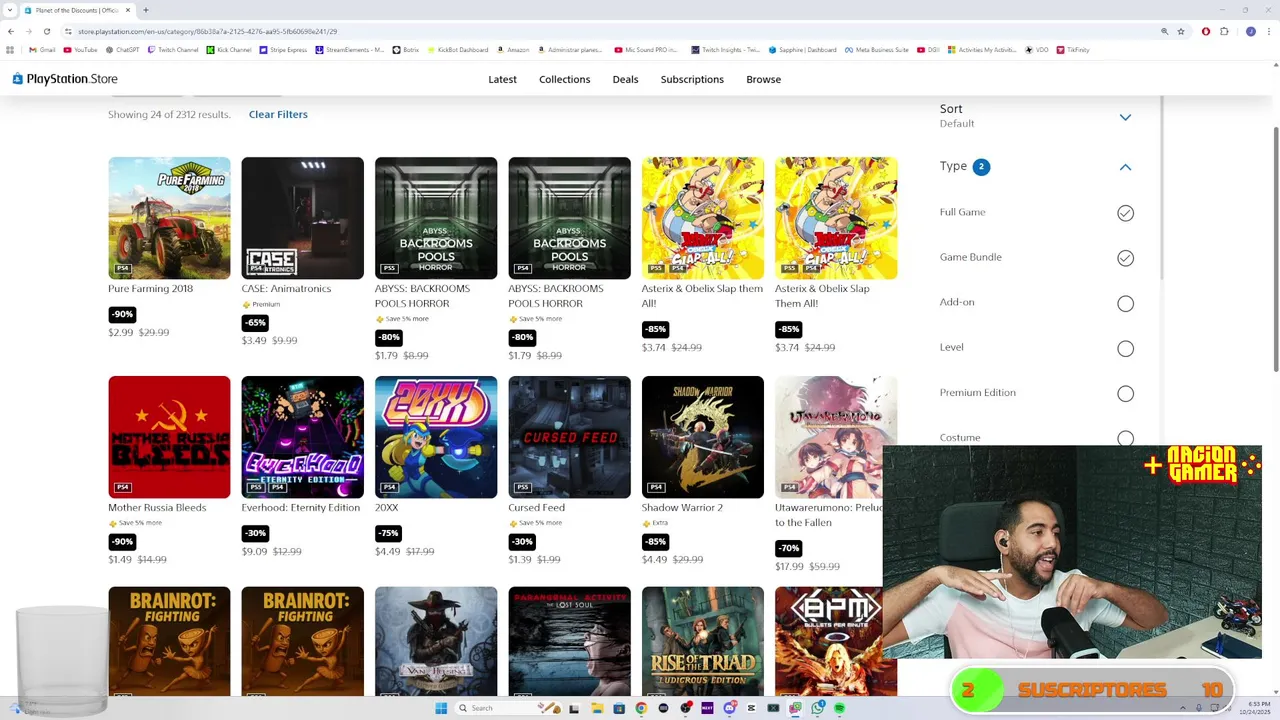Open the DGII bookmark
1280x720 pixels.
click(x=928, y=49)
